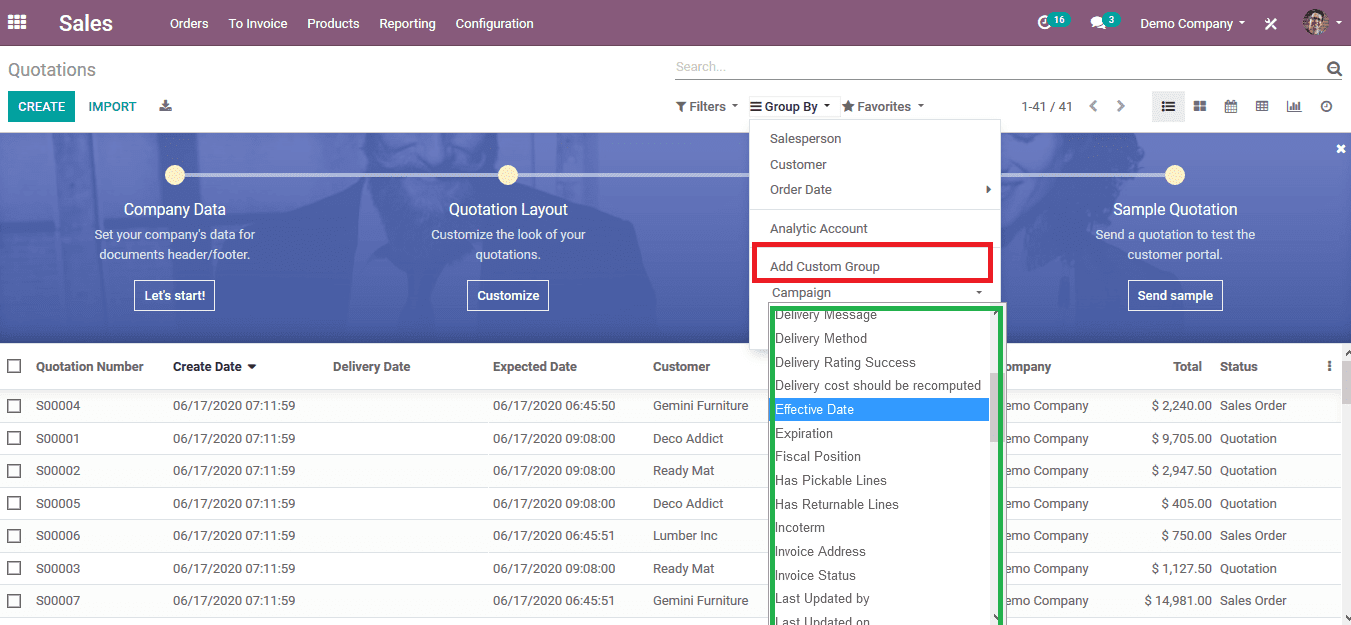The height and width of the screenshot is (625, 1351).
Task: Switch to pivot table view
Action: (1262, 106)
